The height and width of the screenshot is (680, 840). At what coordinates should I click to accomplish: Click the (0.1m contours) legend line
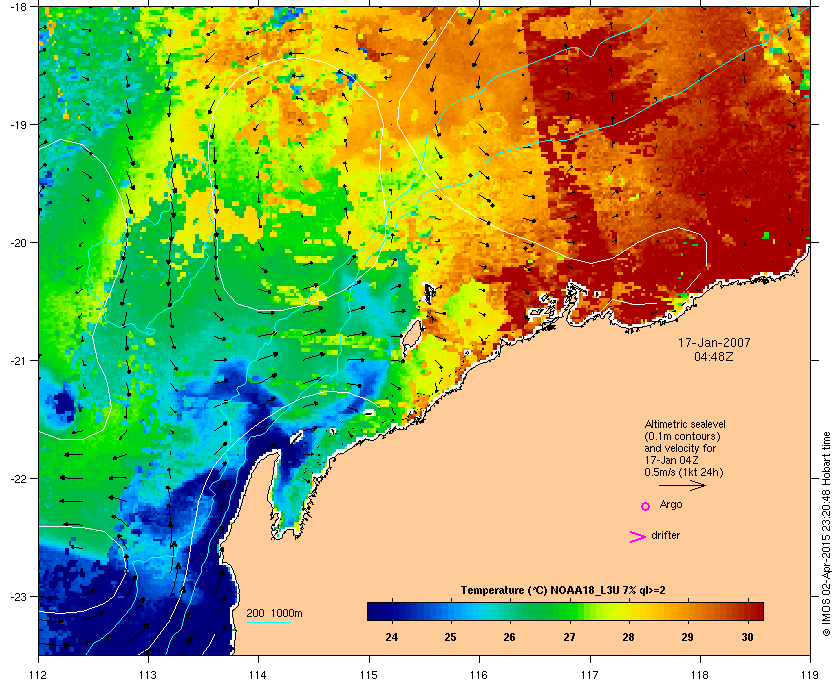682,436
